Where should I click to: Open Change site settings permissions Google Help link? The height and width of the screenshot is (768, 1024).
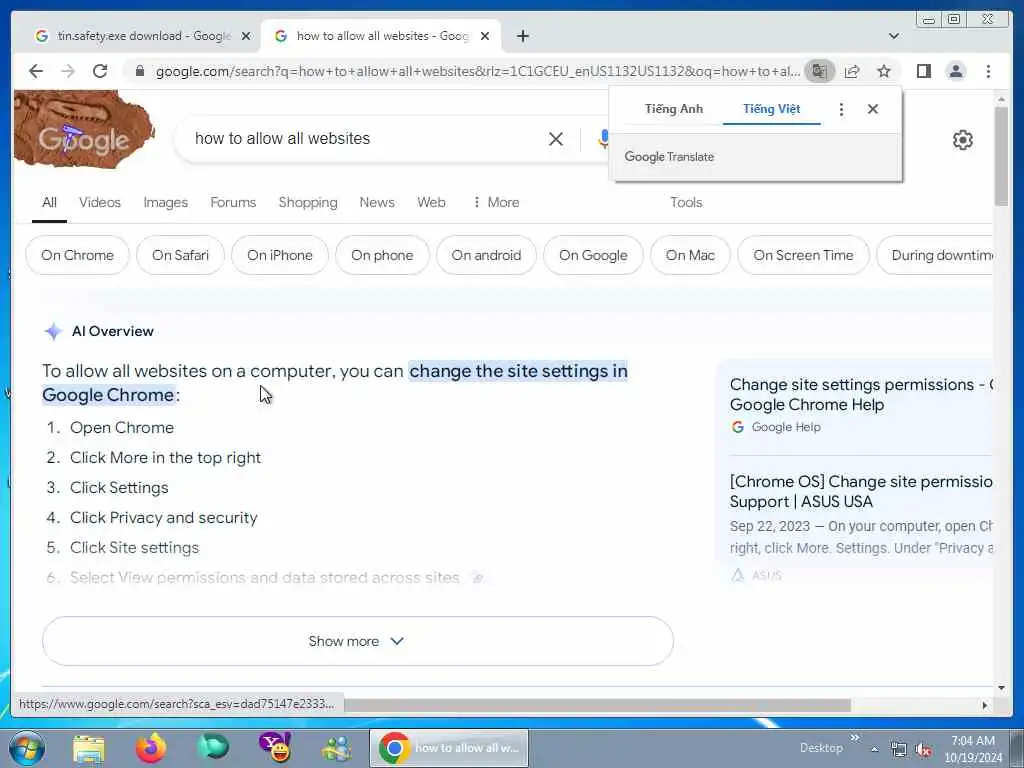[x=861, y=394]
